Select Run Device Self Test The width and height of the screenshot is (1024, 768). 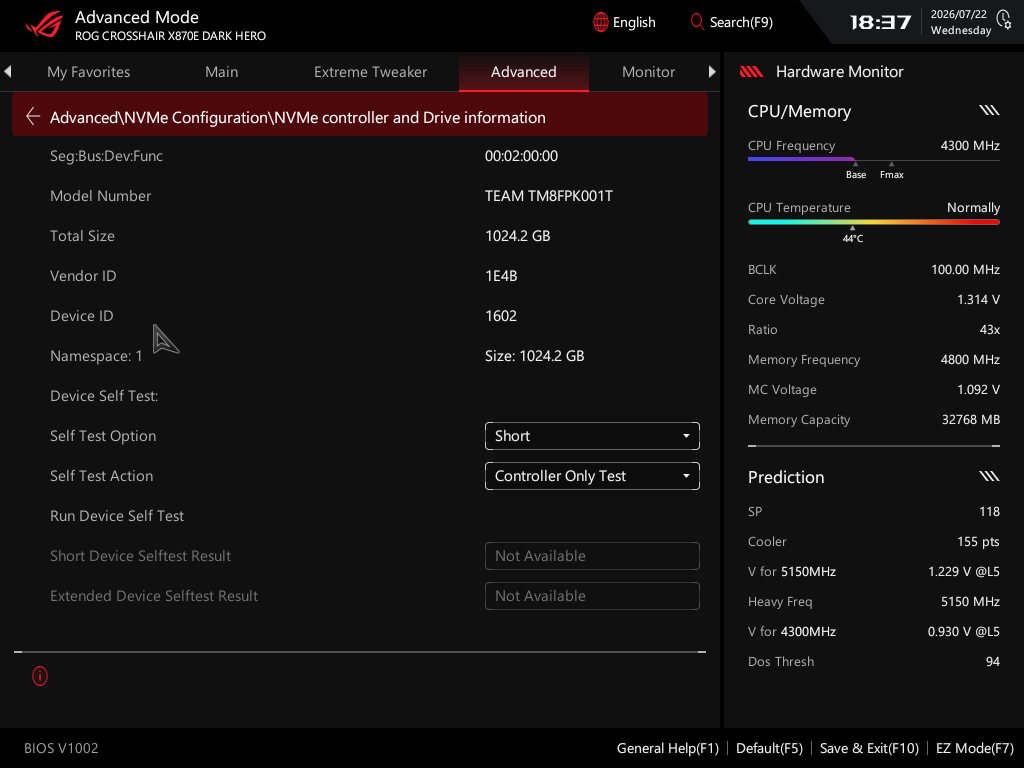(x=117, y=516)
